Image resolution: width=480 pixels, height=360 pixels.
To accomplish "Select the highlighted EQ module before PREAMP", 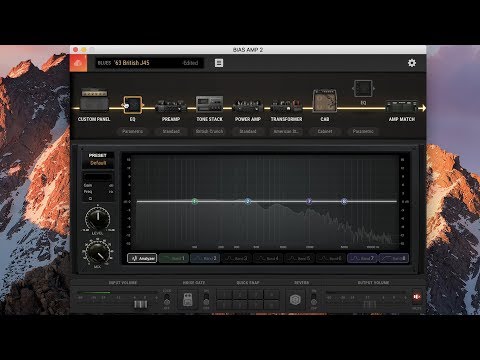I will pyautogui.click(x=133, y=105).
